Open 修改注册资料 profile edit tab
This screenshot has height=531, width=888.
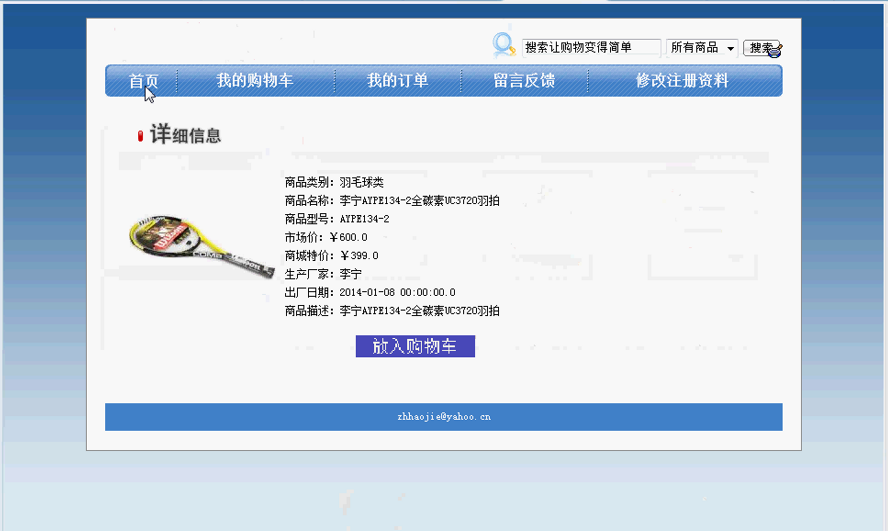pyautogui.click(x=682, y=80)
